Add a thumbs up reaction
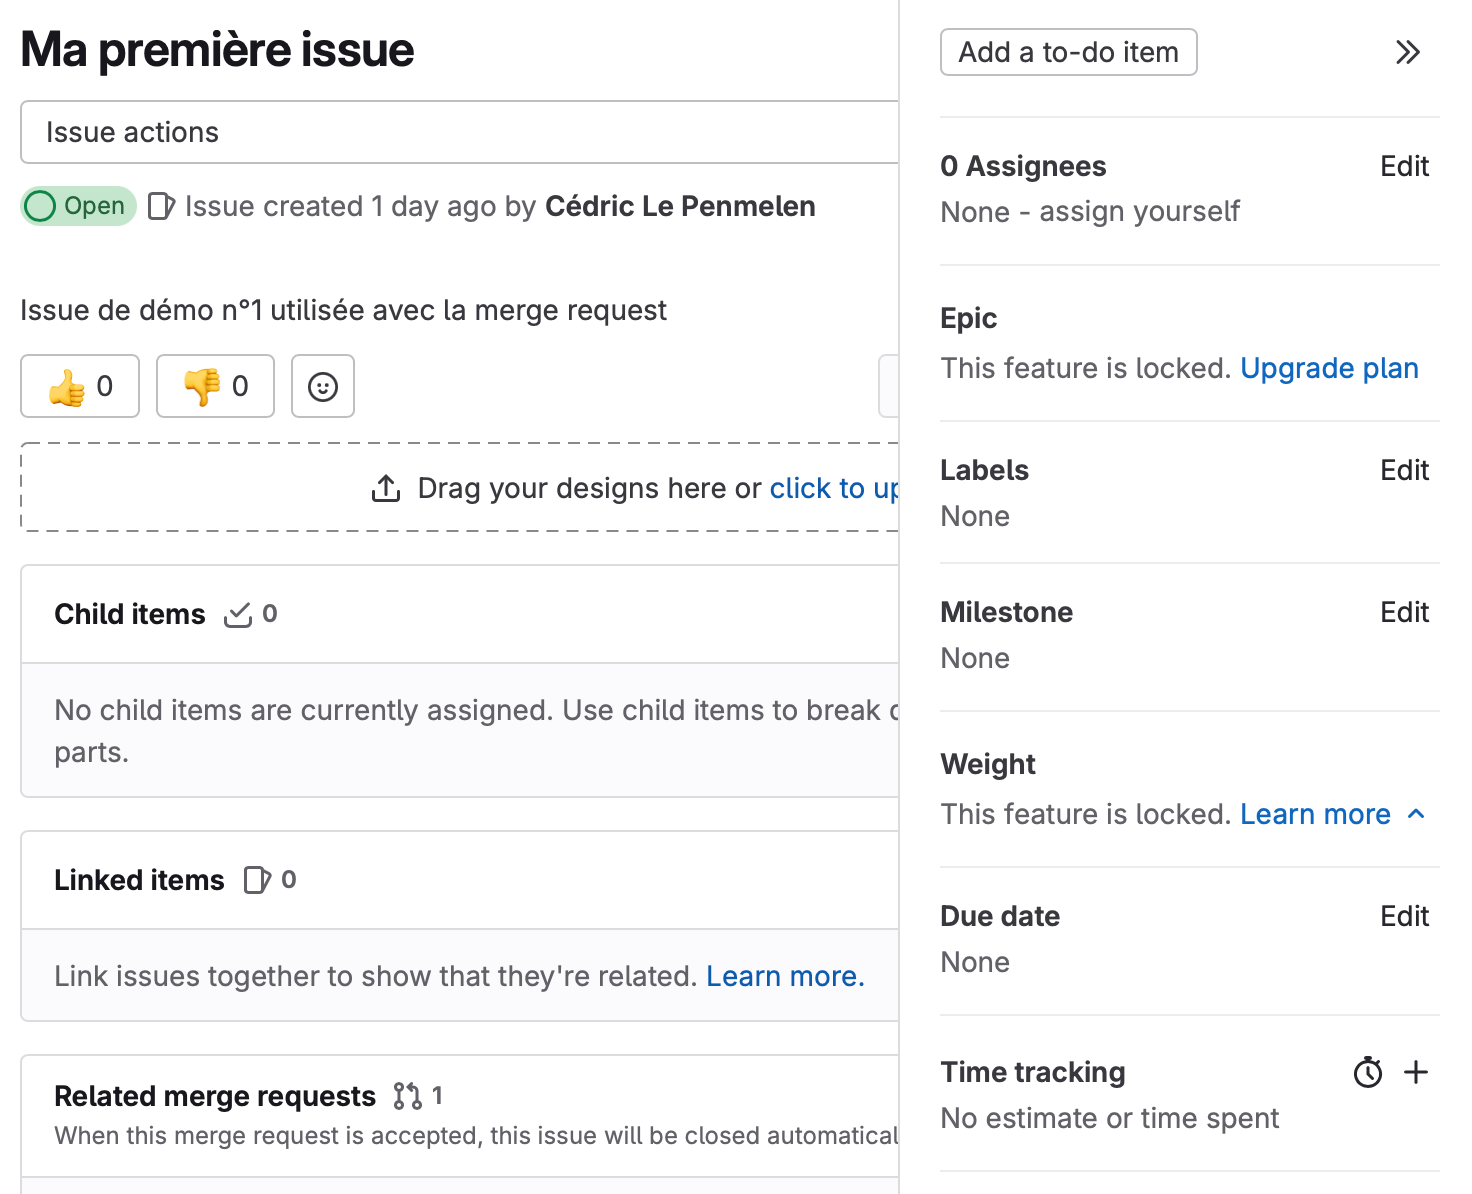Image resolution: width=1472 pixels, height=1194 pixels. (x=79, y=386)
